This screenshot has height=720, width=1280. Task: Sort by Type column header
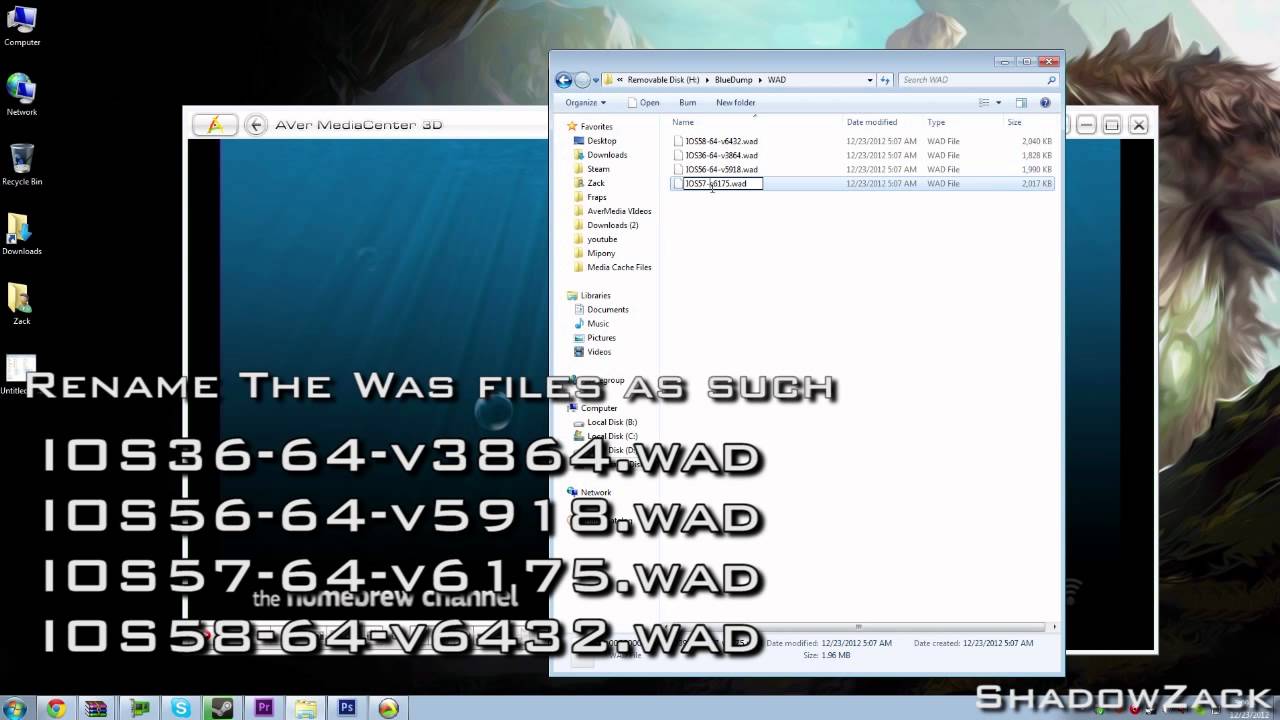936,122
